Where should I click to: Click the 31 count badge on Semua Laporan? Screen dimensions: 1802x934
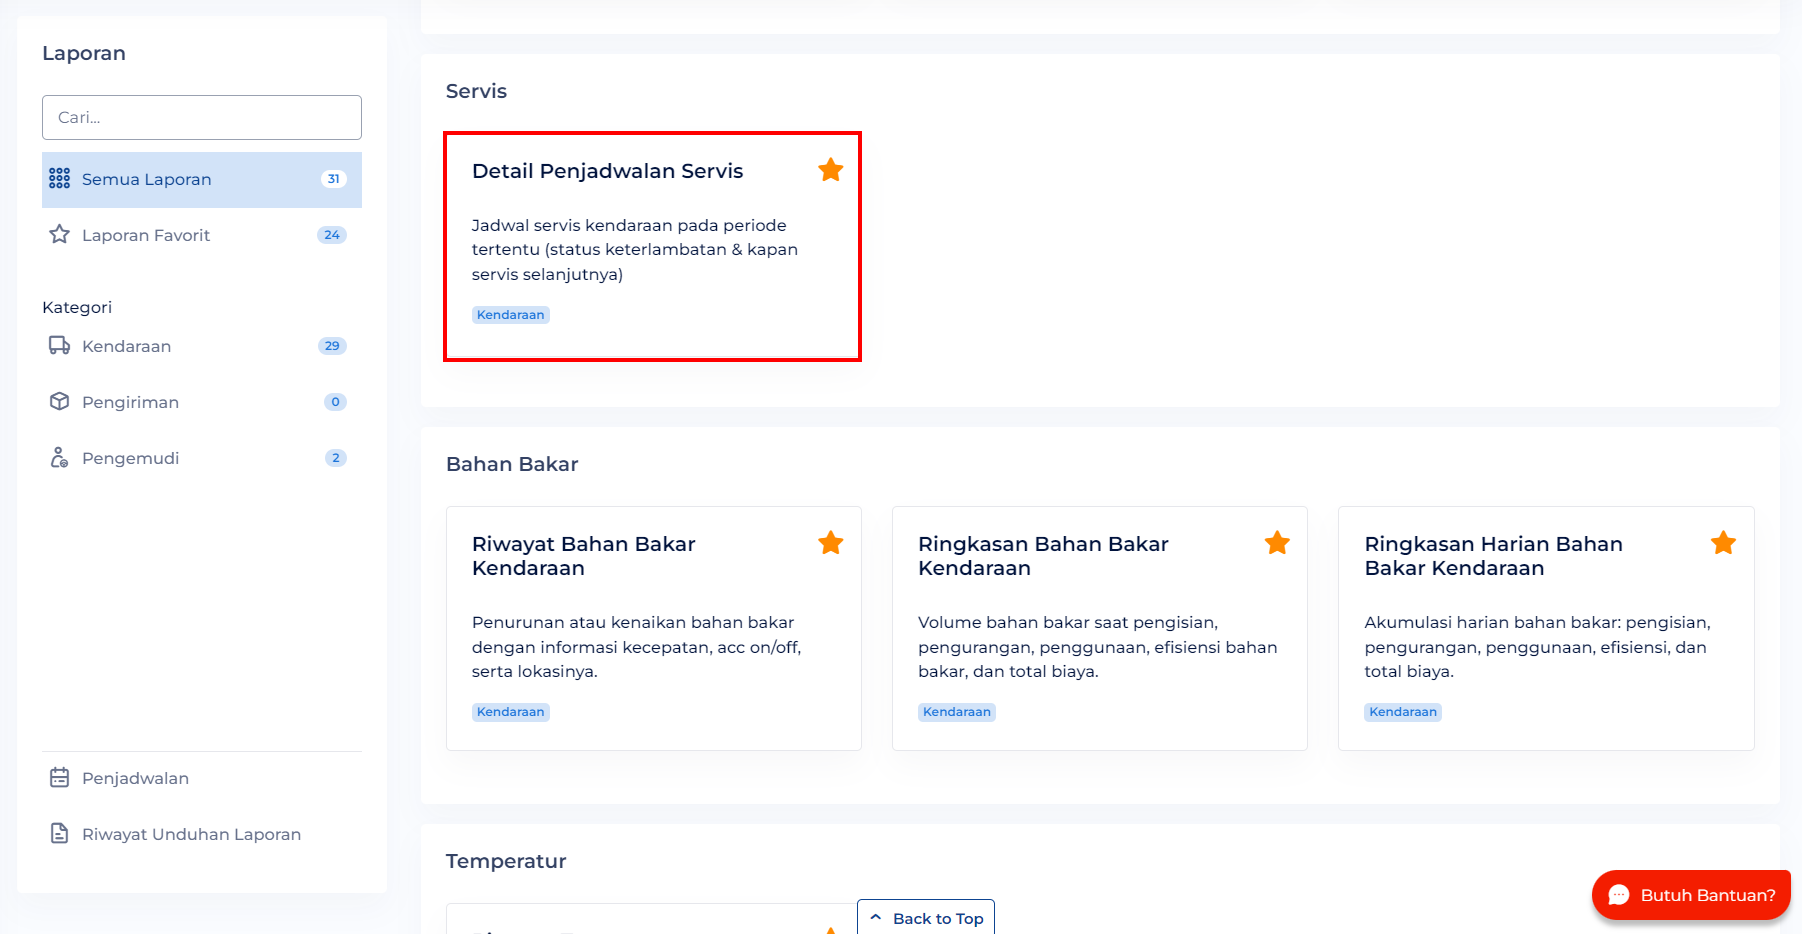[333, 179]
